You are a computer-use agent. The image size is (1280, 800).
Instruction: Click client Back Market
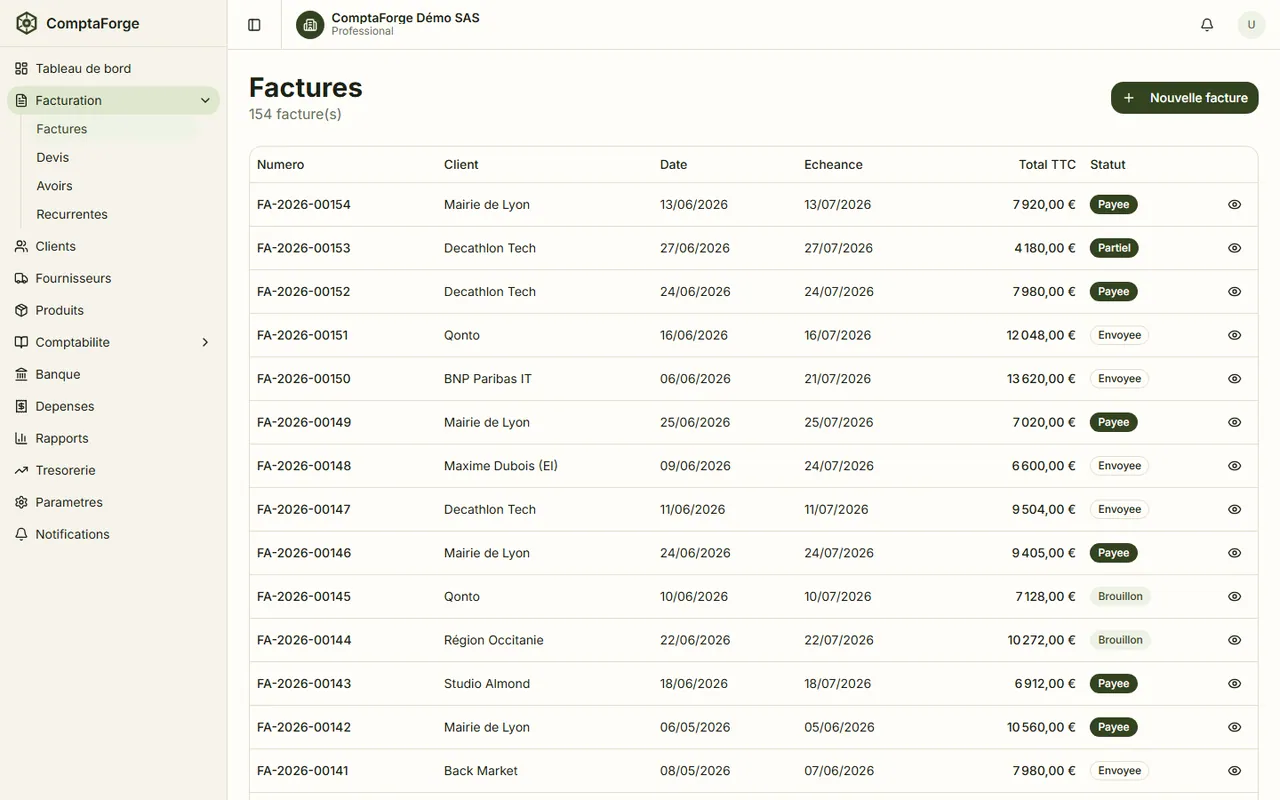click(x=481, y=771)
